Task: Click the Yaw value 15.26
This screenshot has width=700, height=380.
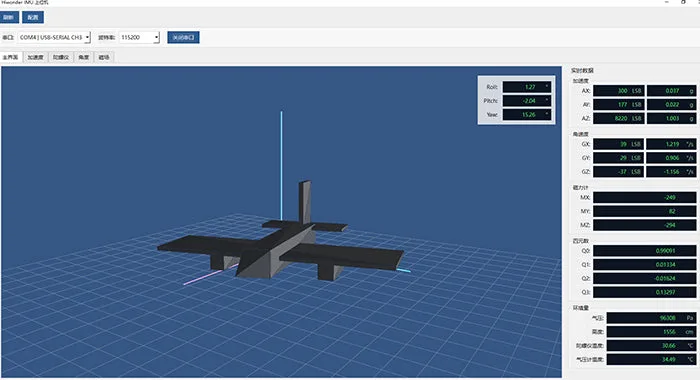Action: click(527, 115)
